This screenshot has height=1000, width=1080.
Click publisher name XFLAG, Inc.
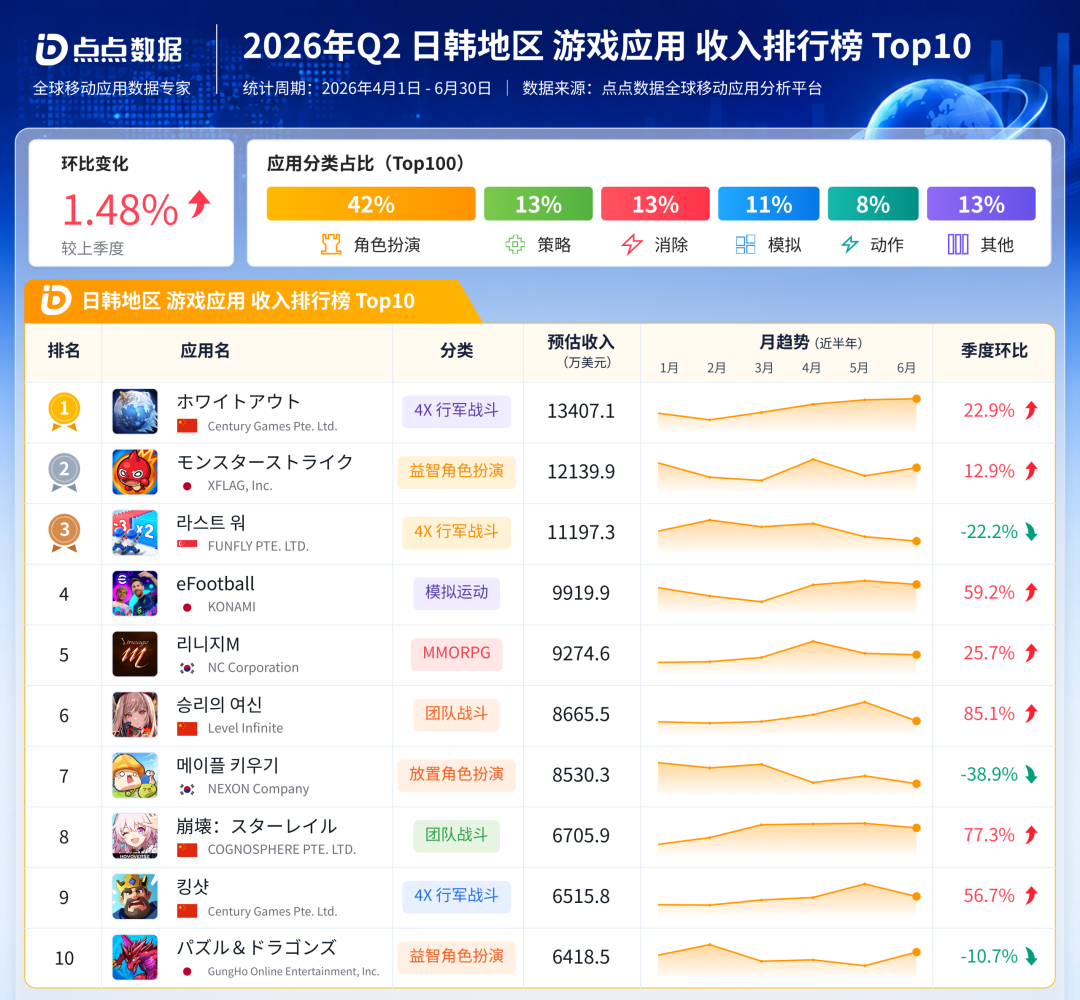pyautogui.click(x=240, y=486)
